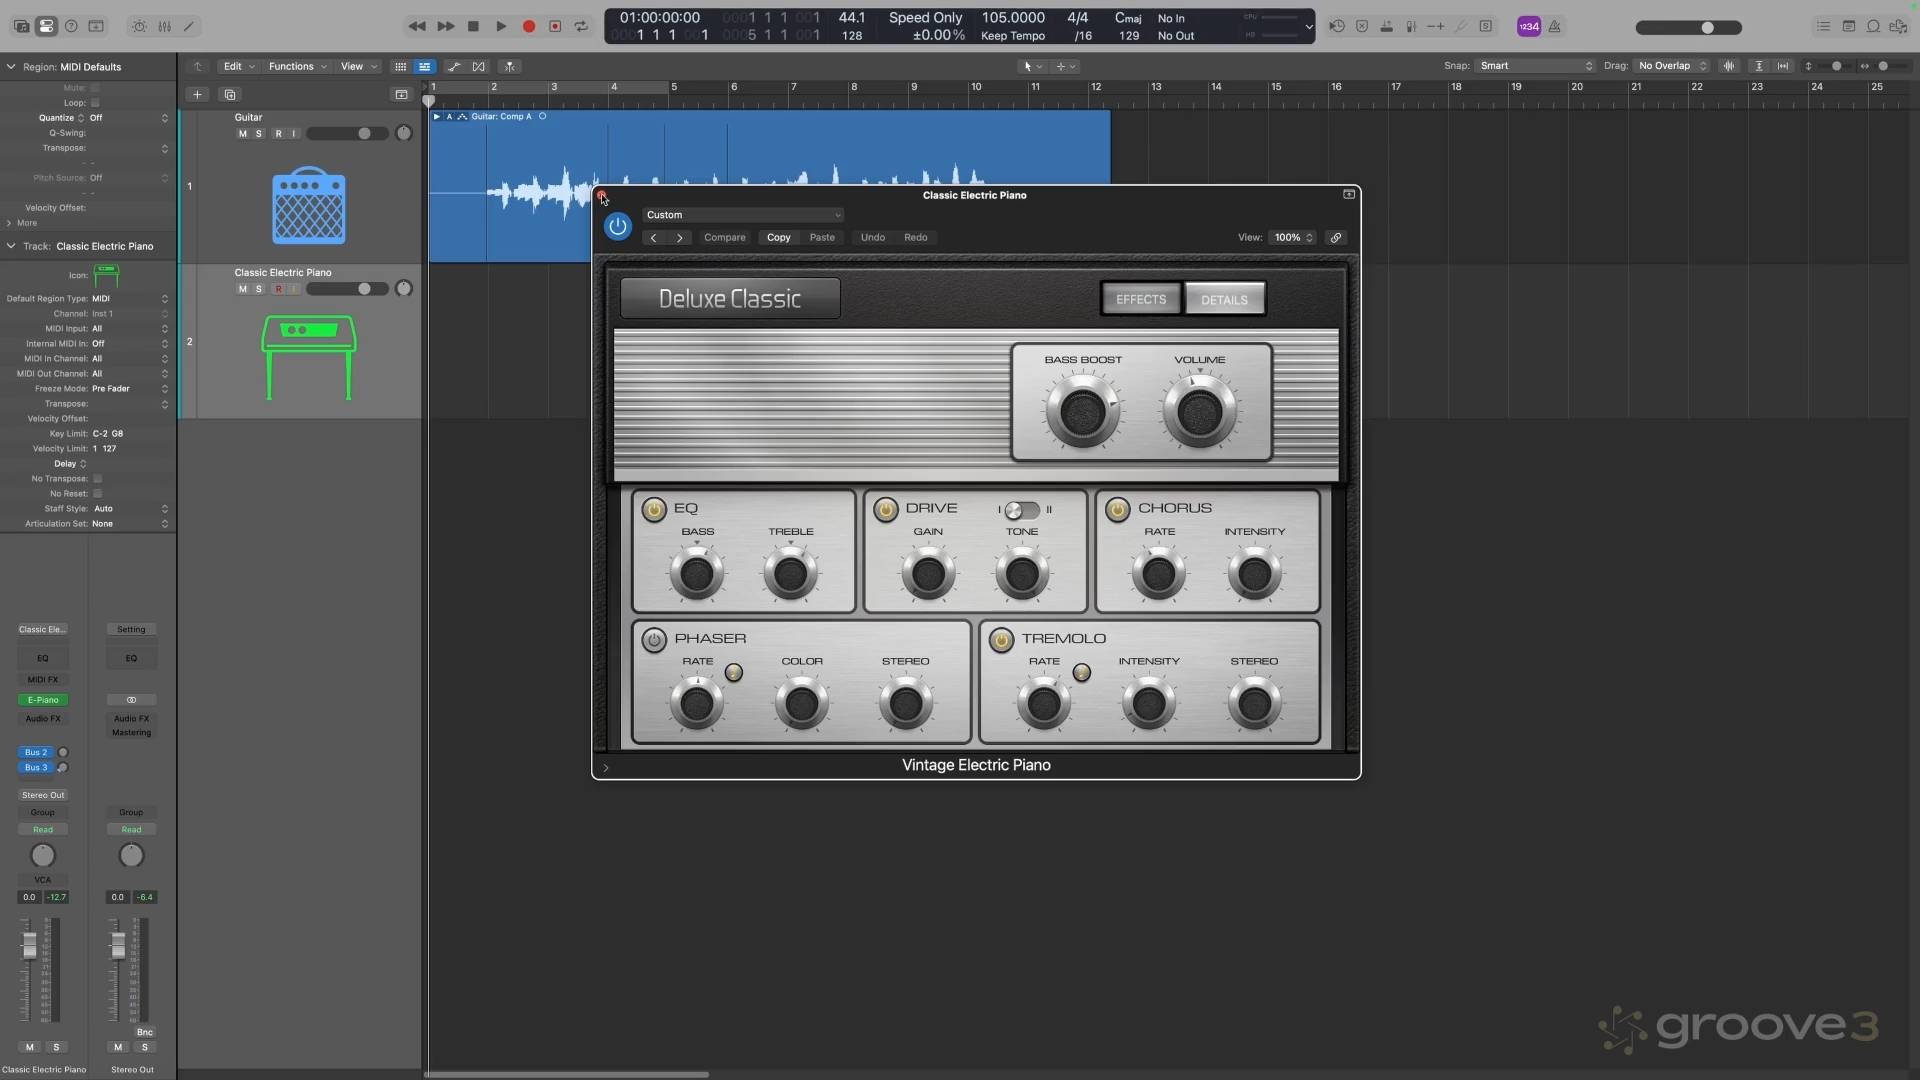The width and height of the screenshot is (1920, 1080).
Task: Collapse the Region MIDI Defaults section
Action: pyautogui.click(x=11, y=67)
